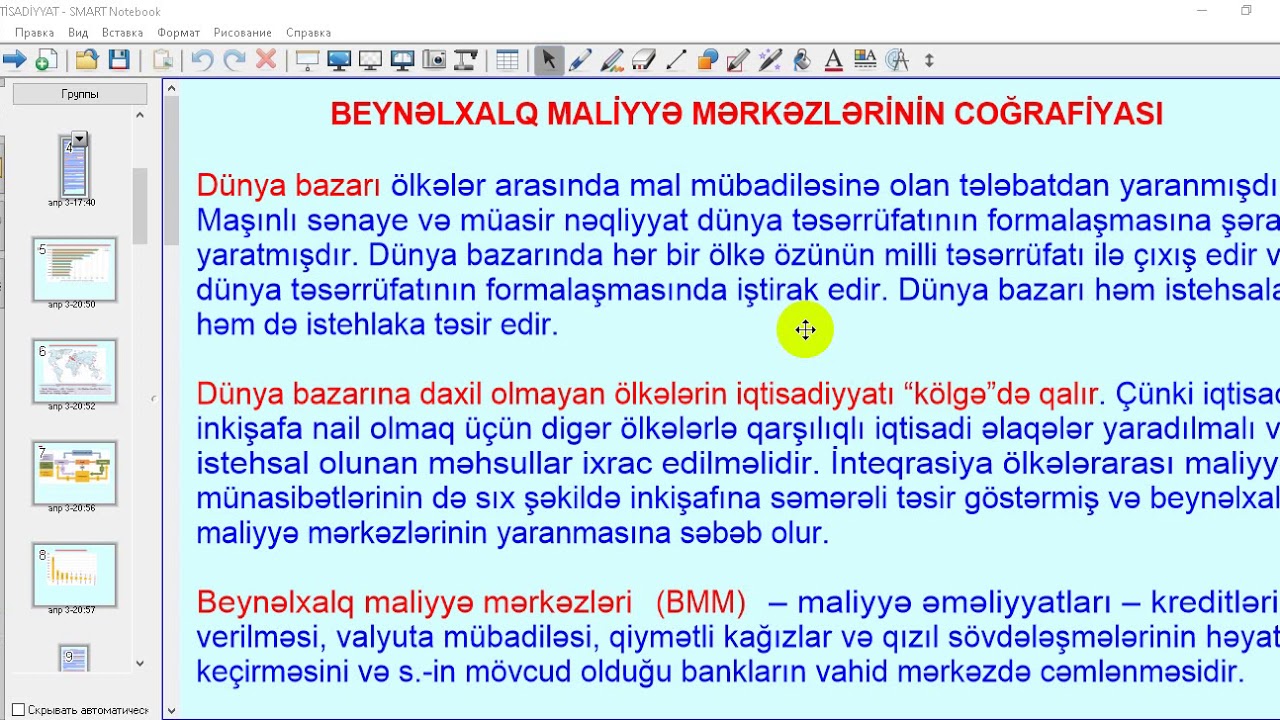Select the Shapes tool
1280x720 pixels.
point(708,60)
